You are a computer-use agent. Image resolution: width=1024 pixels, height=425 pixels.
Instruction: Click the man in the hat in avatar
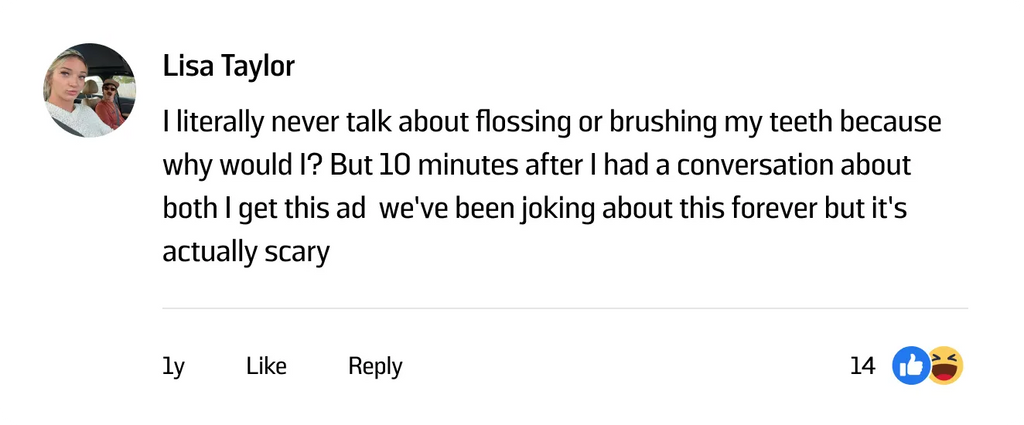click(x=110, y=96)
